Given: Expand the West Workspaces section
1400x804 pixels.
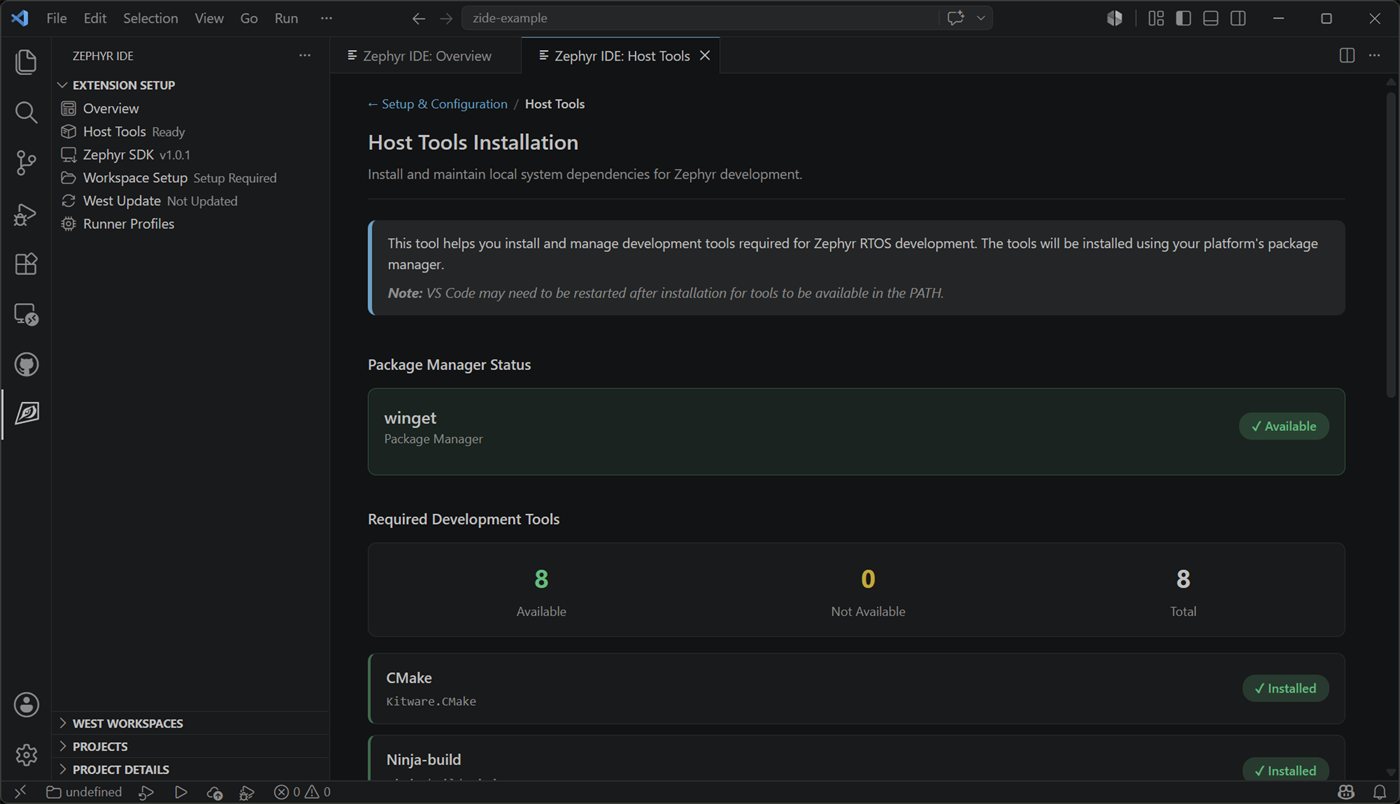Looking at the screenshot, I should point(190,723).
